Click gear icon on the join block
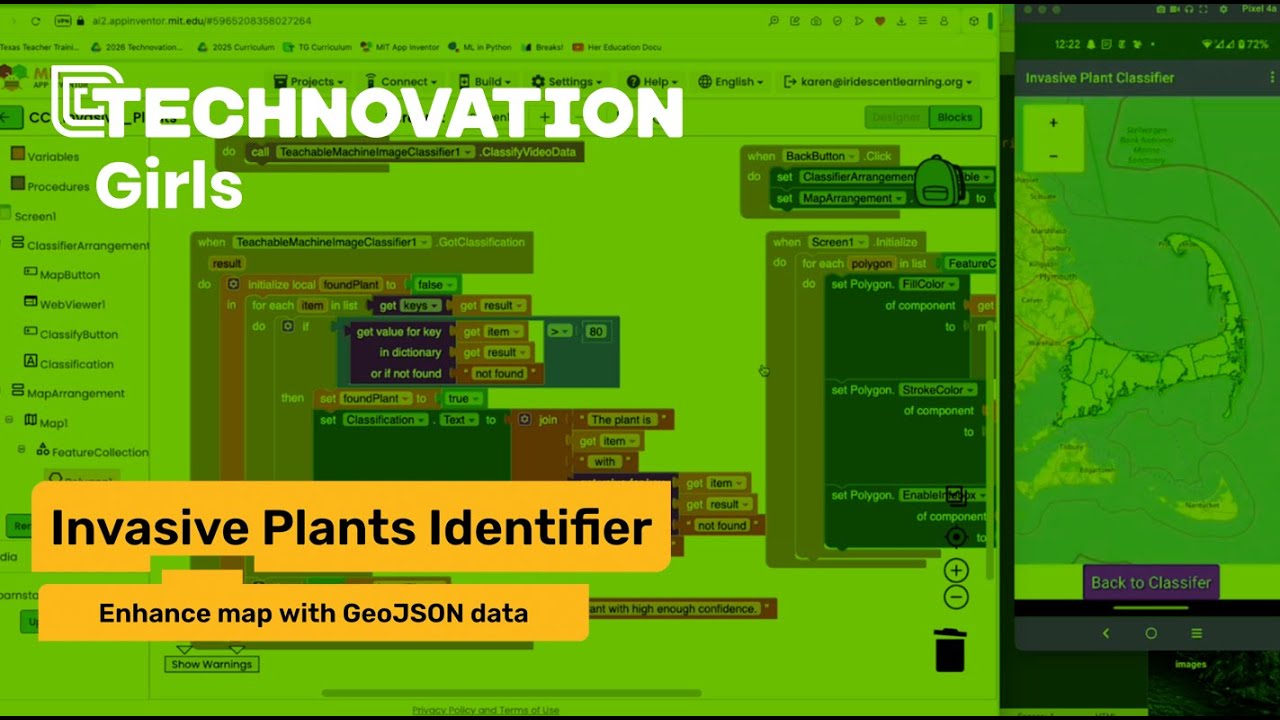Image resolution: width=1280 pixels, height=720 pixels. tap(524, 420)
